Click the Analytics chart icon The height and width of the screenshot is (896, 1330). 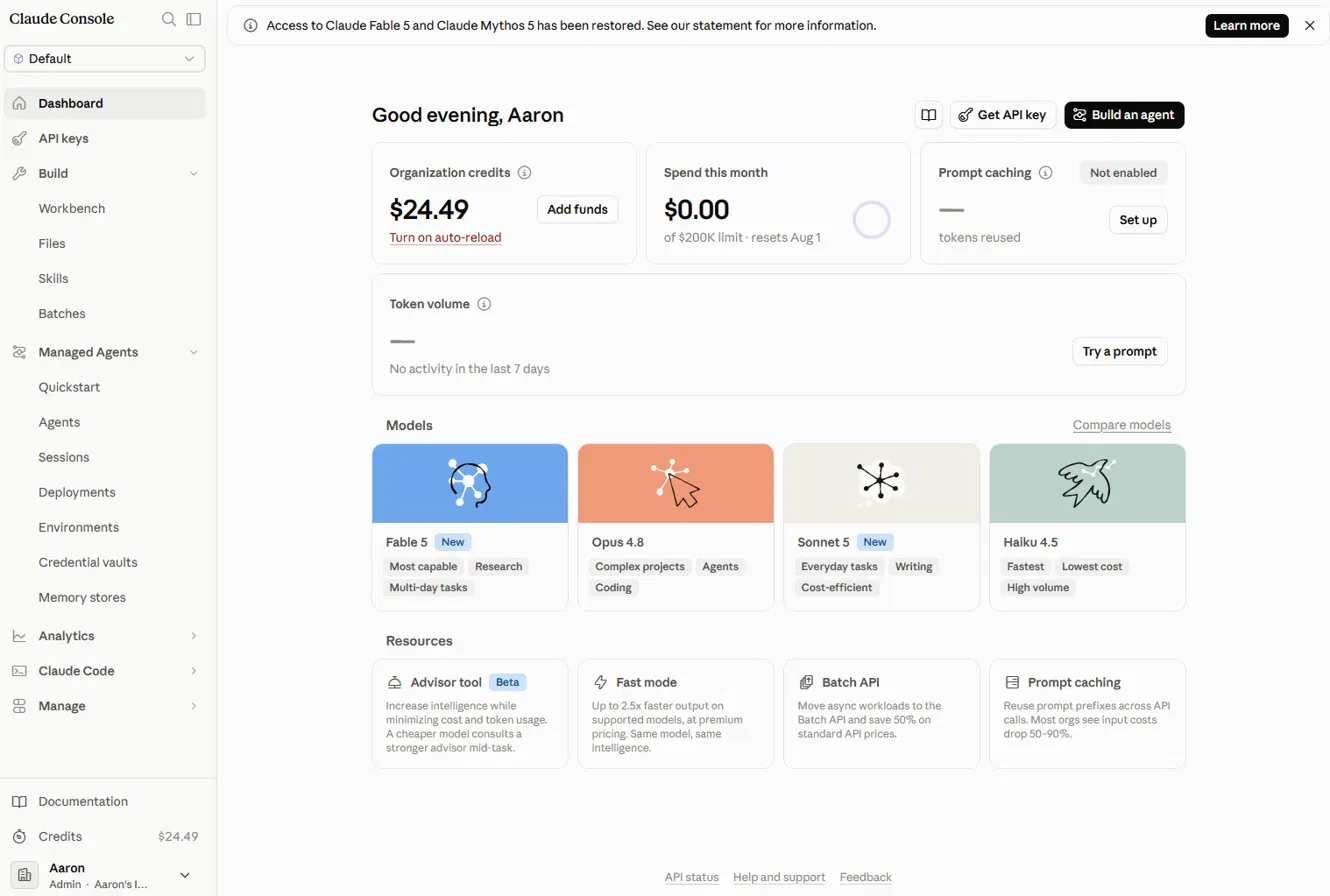coord(19,636)
